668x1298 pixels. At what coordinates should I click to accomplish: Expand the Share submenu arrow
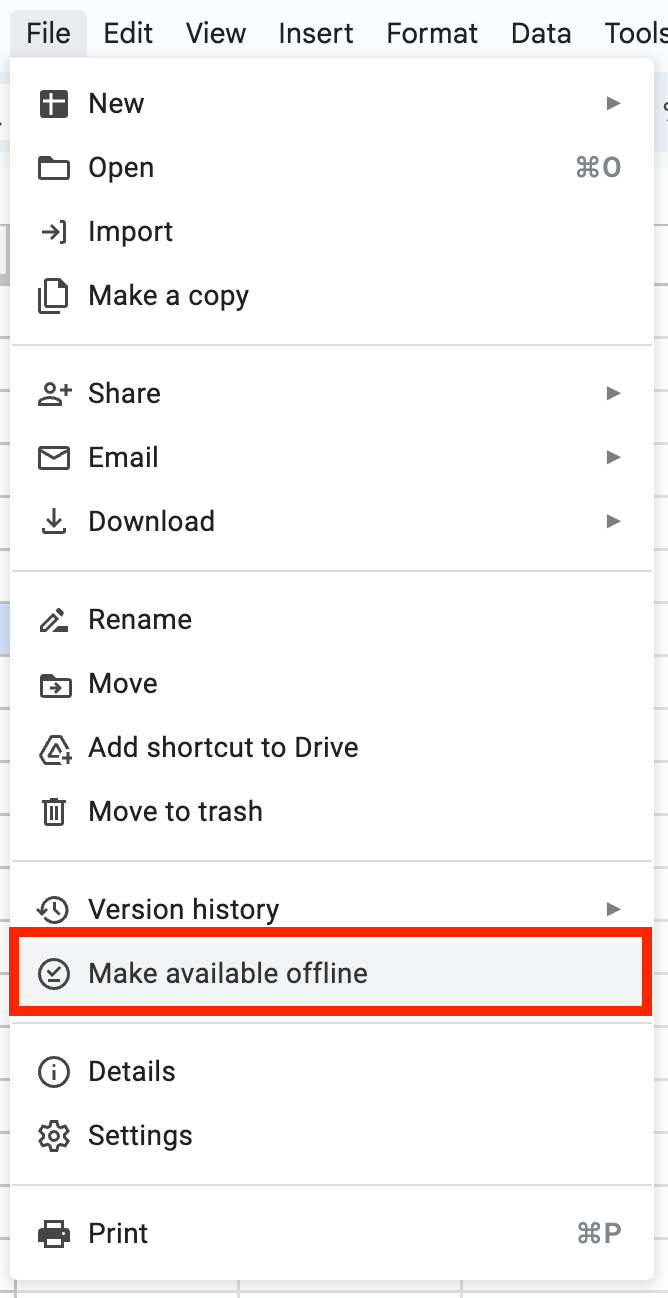point(613,394)
